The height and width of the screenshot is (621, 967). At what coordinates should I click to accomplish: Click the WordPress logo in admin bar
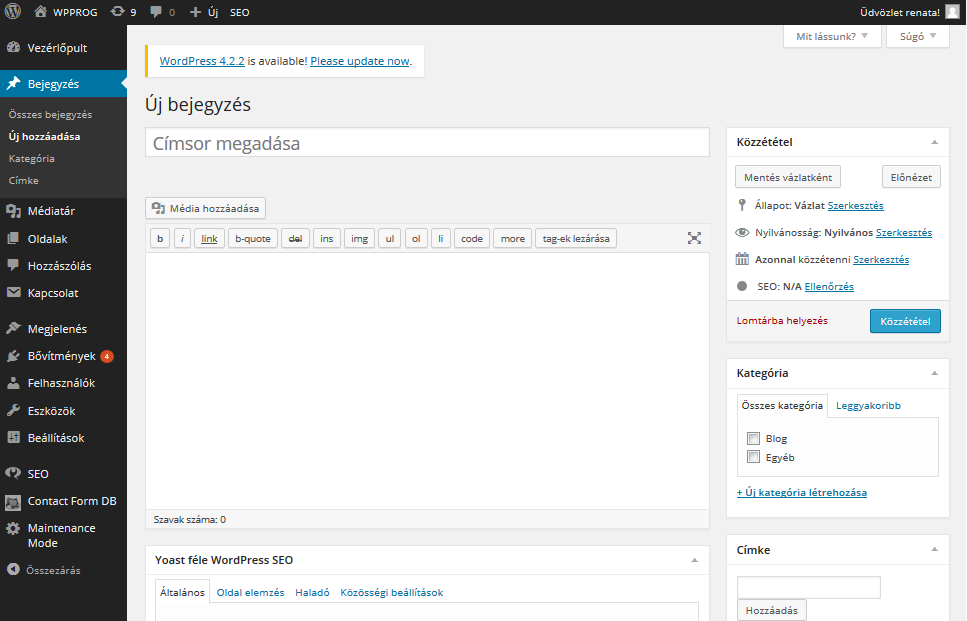13,12
